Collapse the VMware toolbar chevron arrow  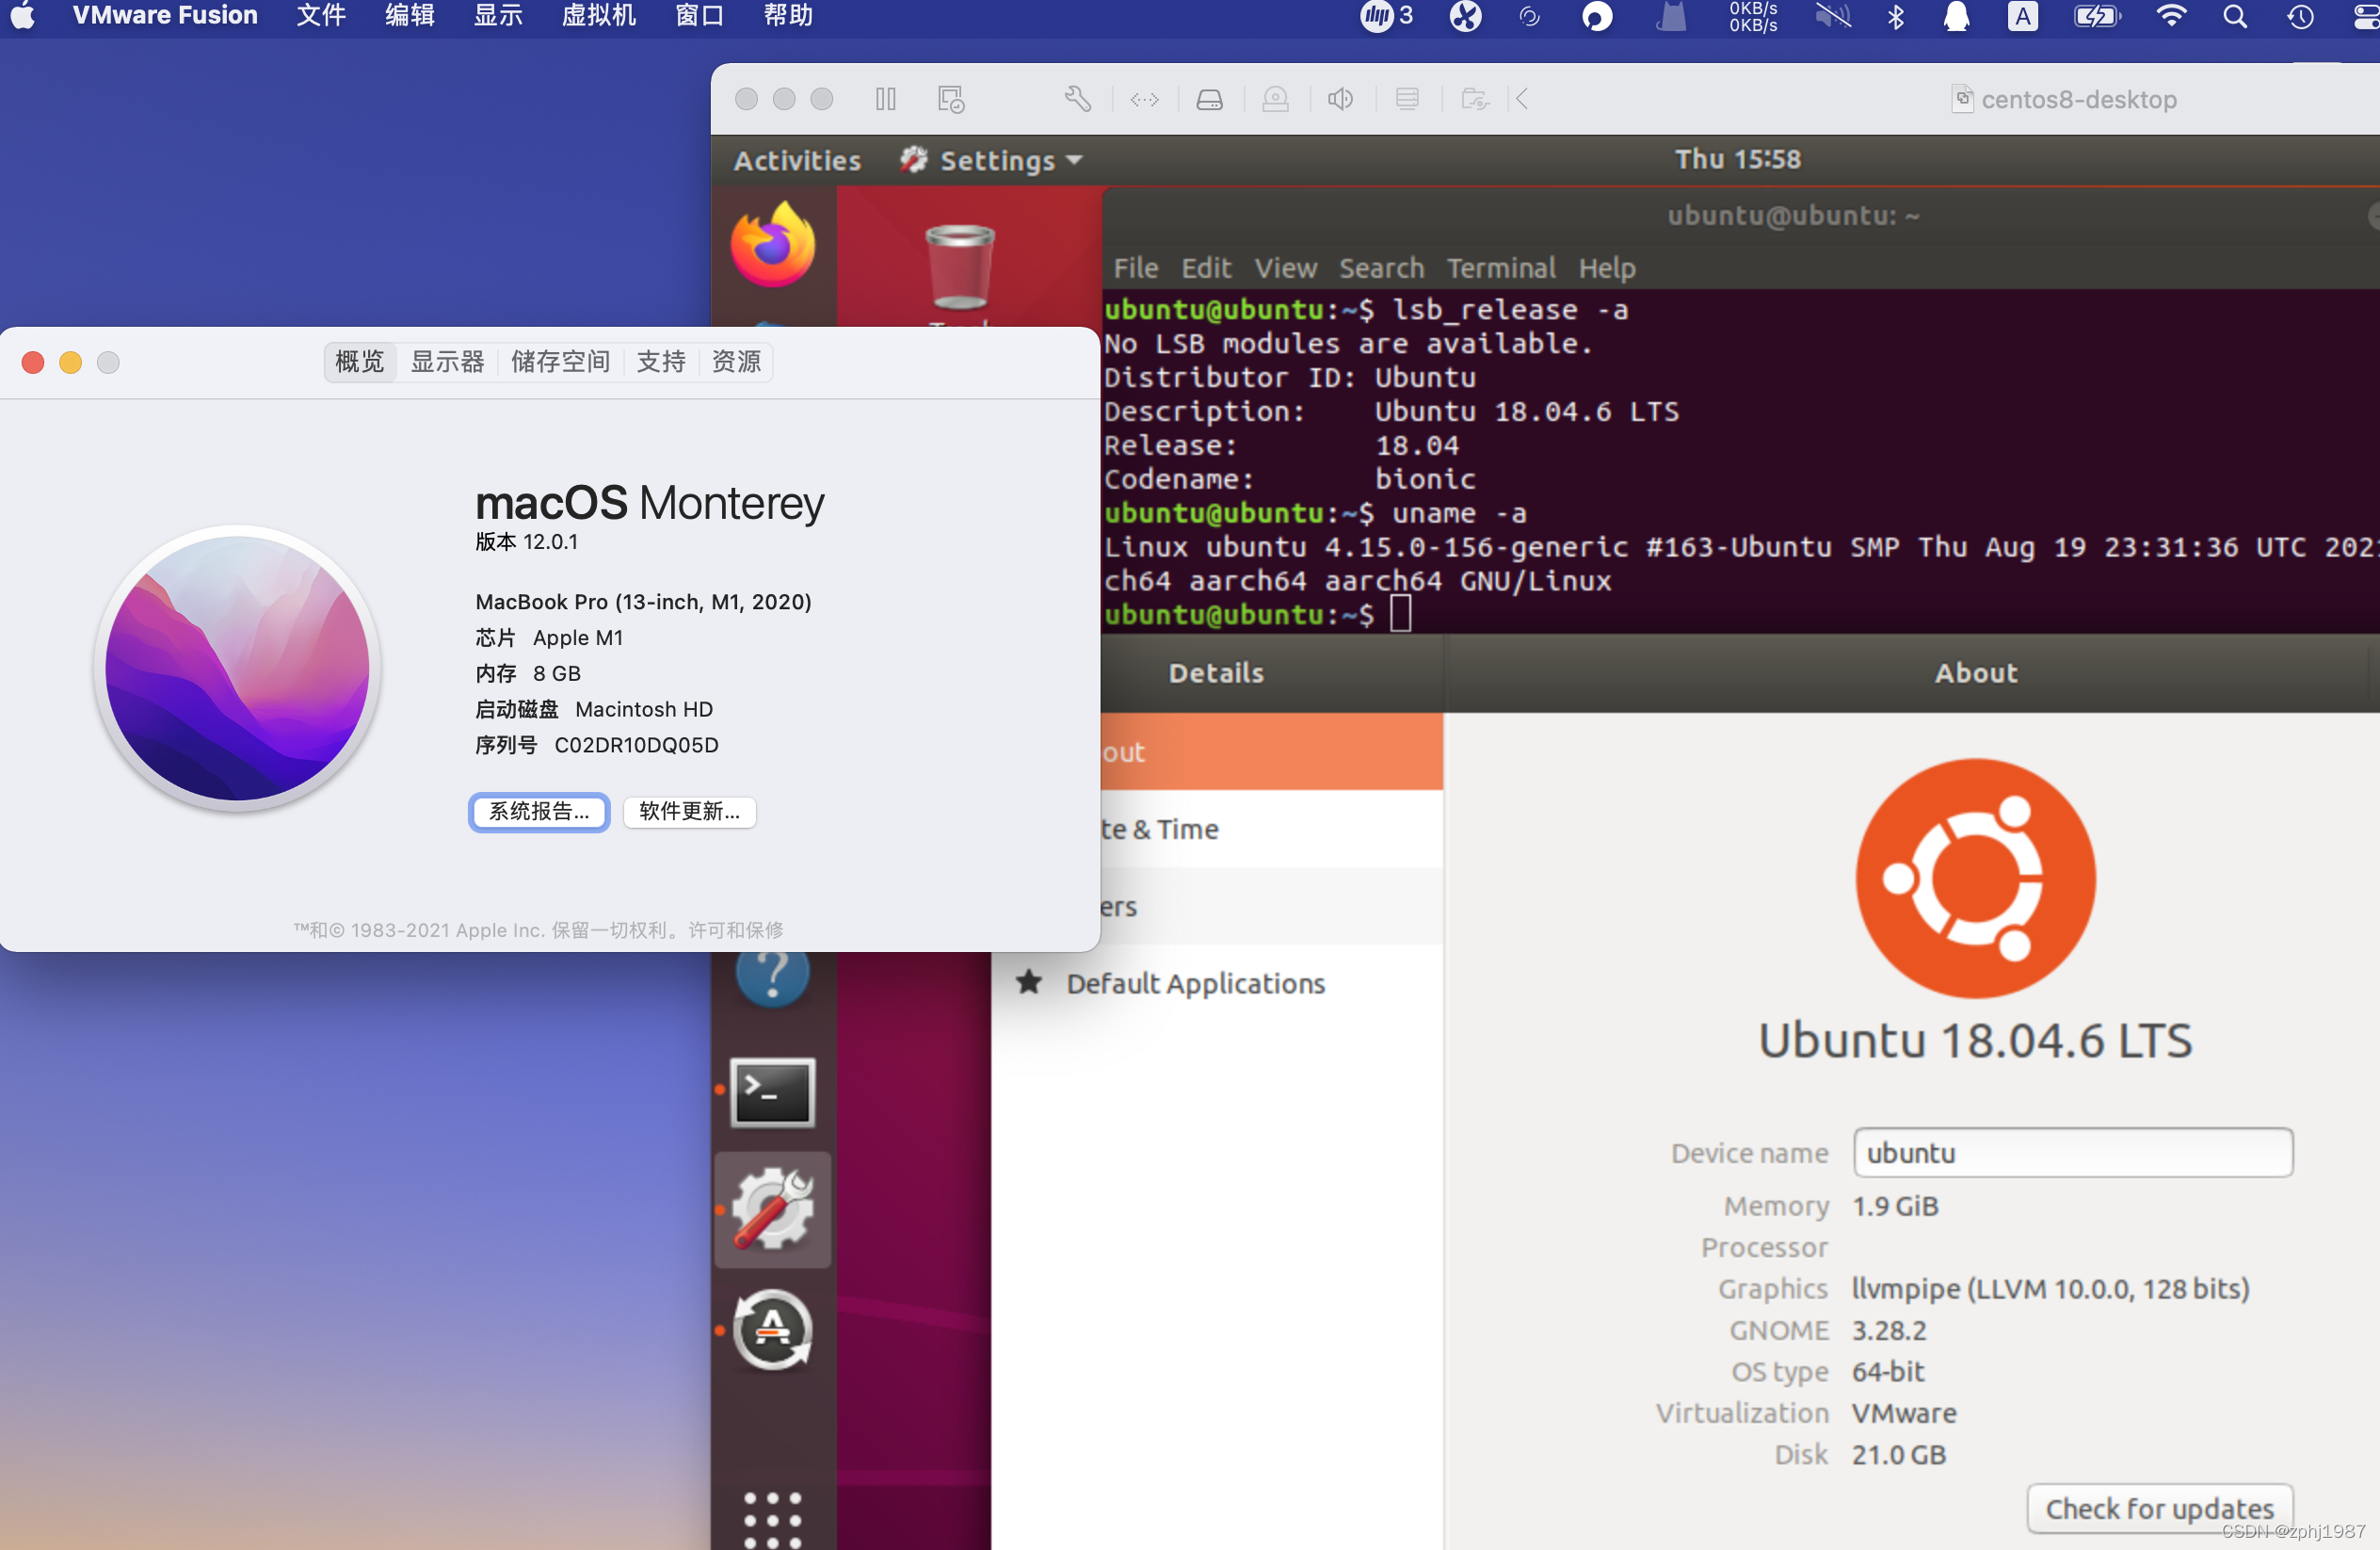pos(1522,99)
